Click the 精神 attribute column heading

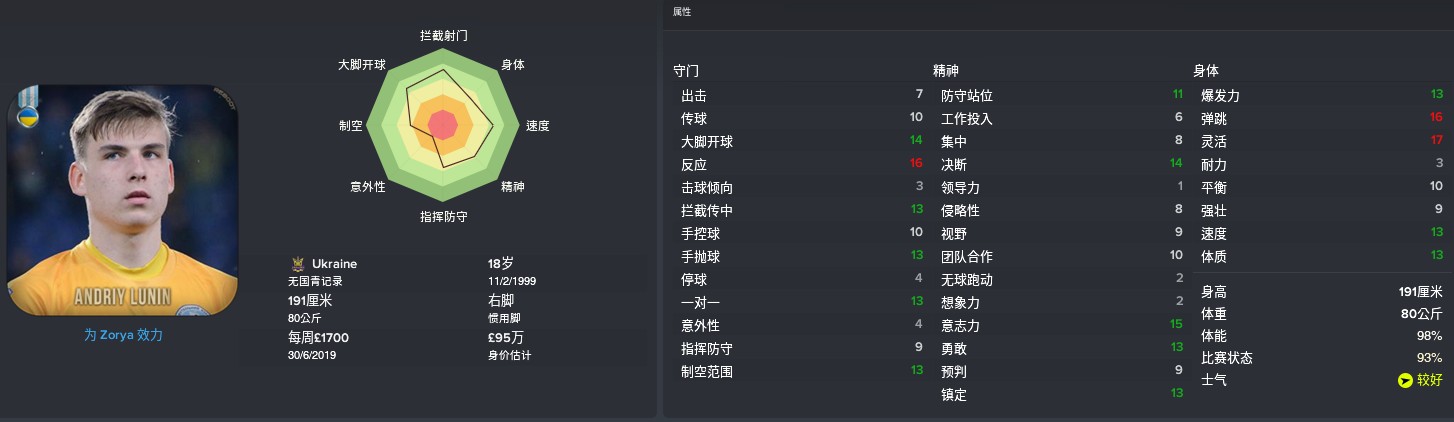tap(946, 71)
